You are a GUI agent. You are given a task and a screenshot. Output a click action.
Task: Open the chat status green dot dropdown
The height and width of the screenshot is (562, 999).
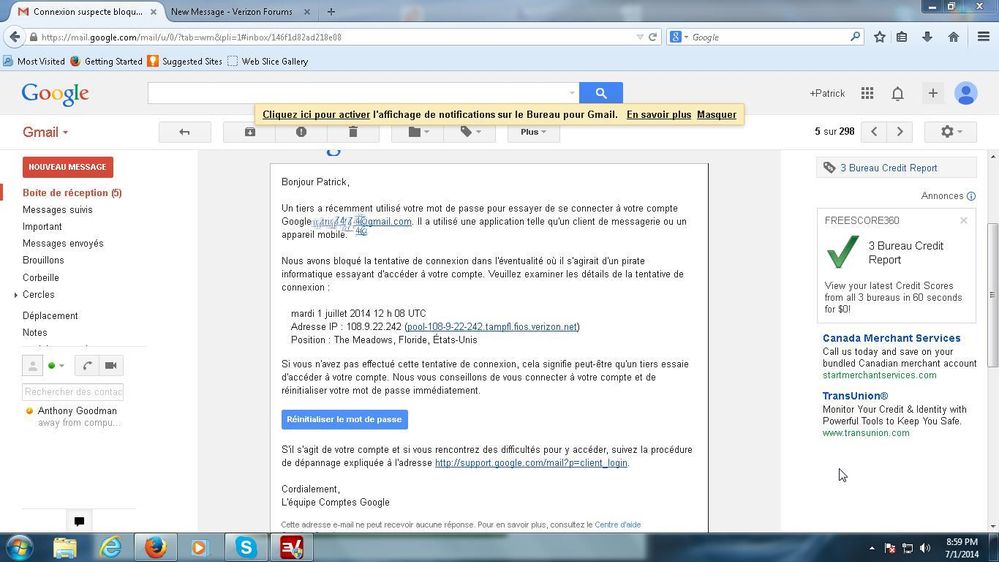pyautogui.click(x=56, y=365)
